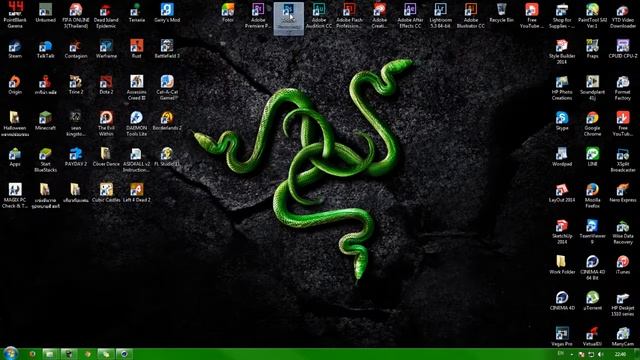
Task: Open the SketchUp 2014 shortcut
Action: 562,231
